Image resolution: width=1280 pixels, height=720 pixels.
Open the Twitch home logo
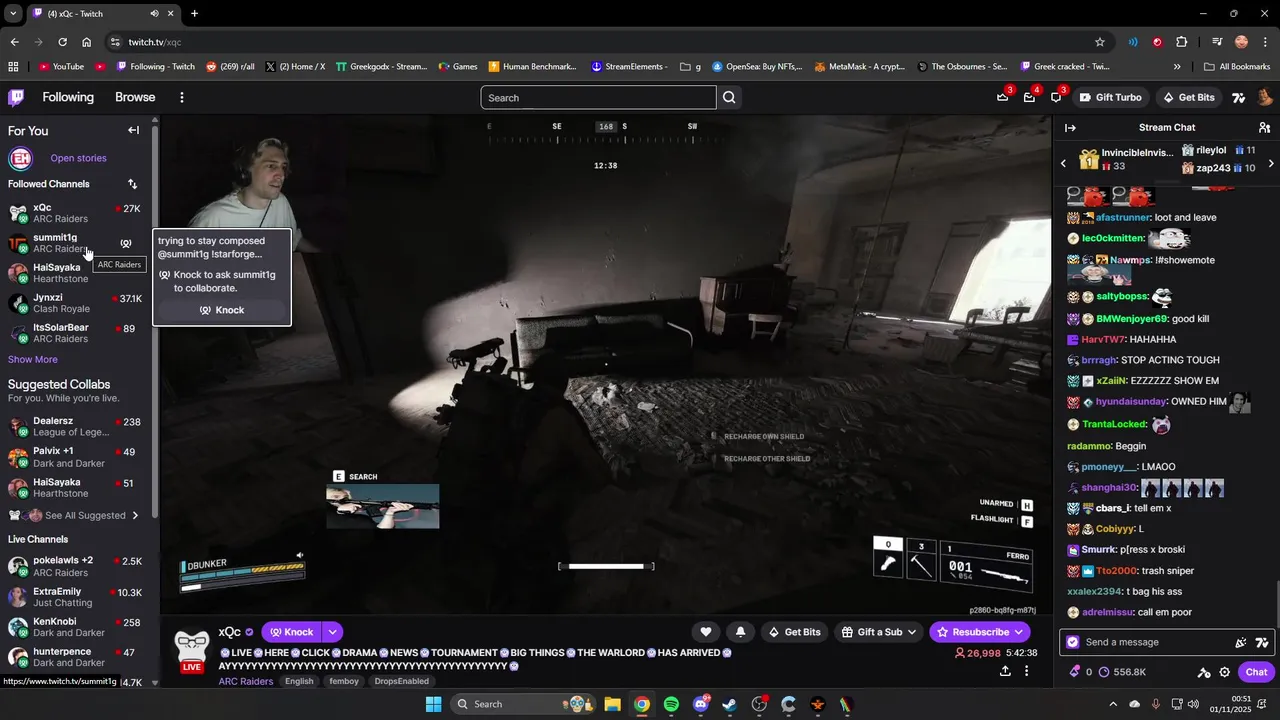(16, 97)
